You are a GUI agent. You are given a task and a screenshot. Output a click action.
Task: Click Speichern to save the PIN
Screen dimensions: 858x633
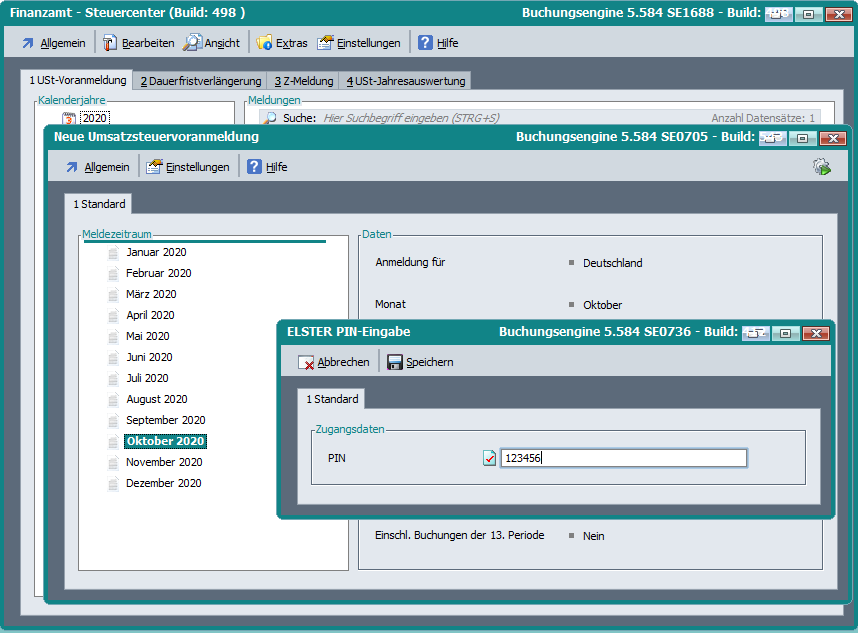(x=420, y=362)
